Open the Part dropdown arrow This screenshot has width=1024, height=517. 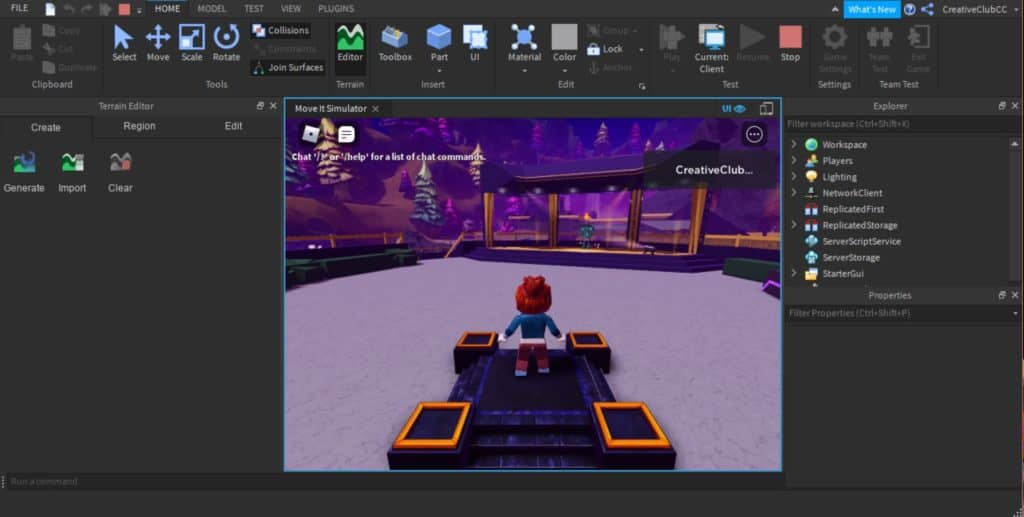point(439,70)
